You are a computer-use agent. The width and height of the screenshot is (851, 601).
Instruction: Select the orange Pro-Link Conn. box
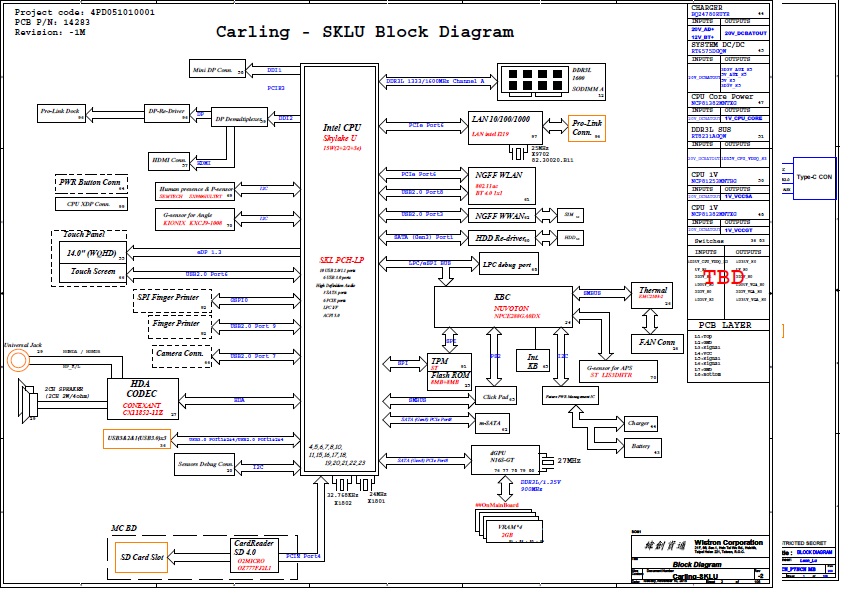[587, 128]
